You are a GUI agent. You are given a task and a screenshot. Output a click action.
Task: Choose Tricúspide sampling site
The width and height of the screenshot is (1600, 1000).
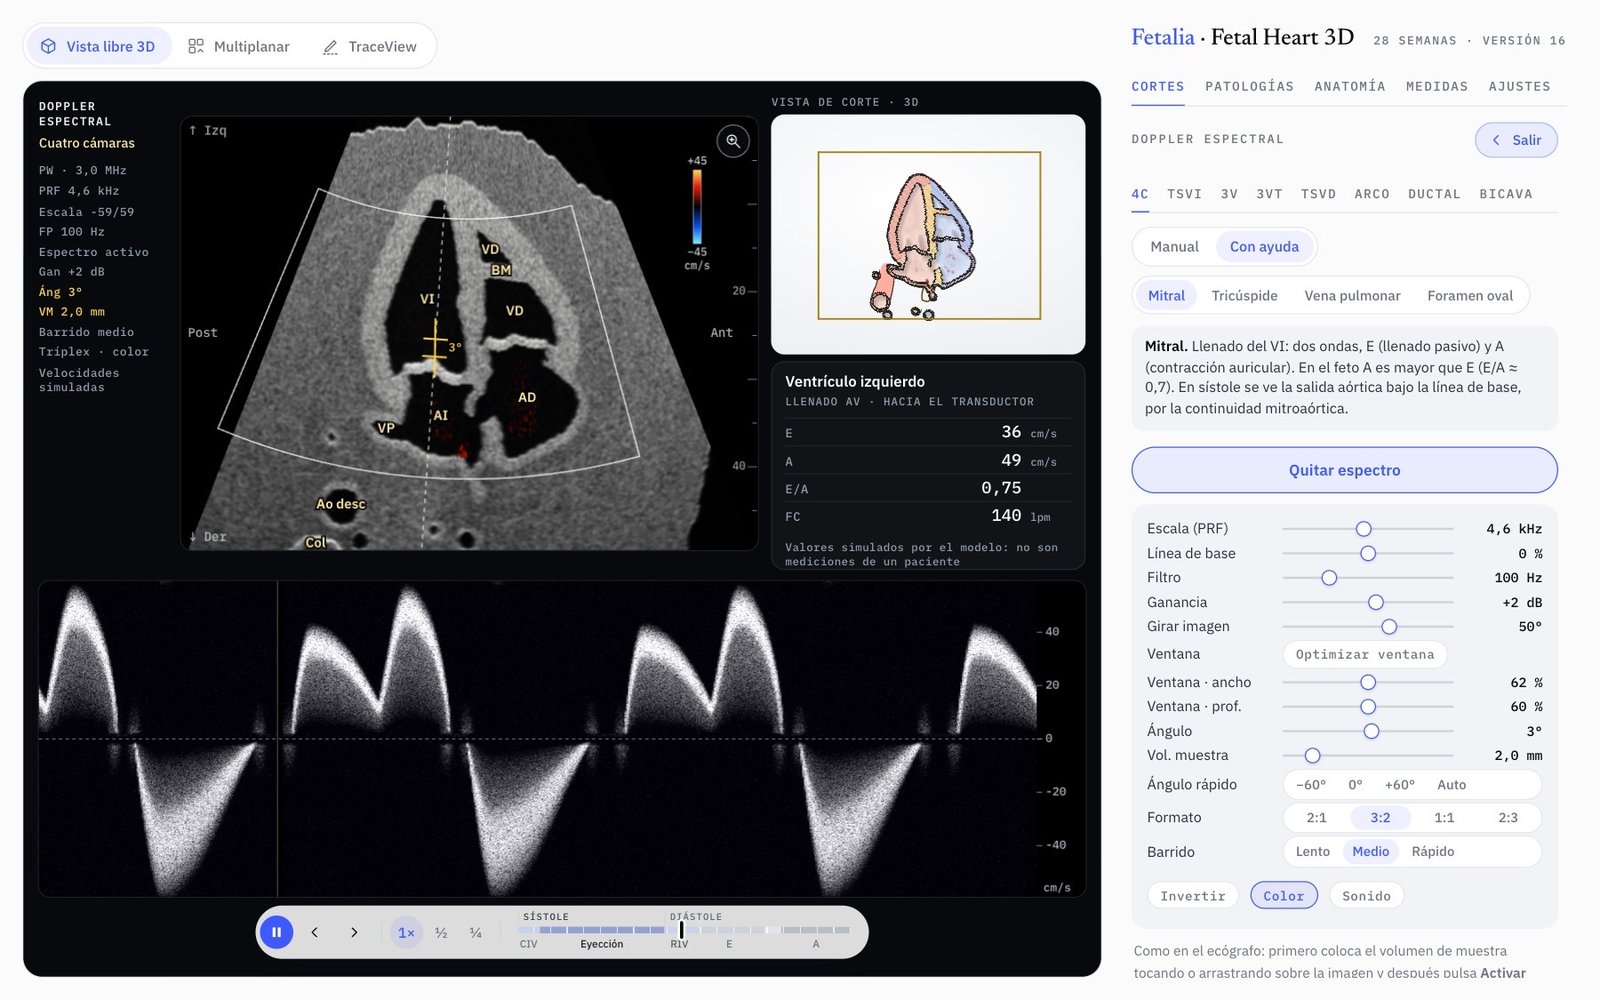(1244, 296)
